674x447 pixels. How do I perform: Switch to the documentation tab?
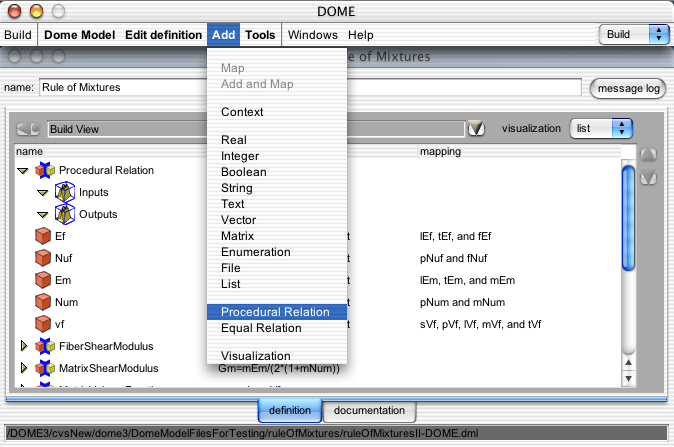369,410
